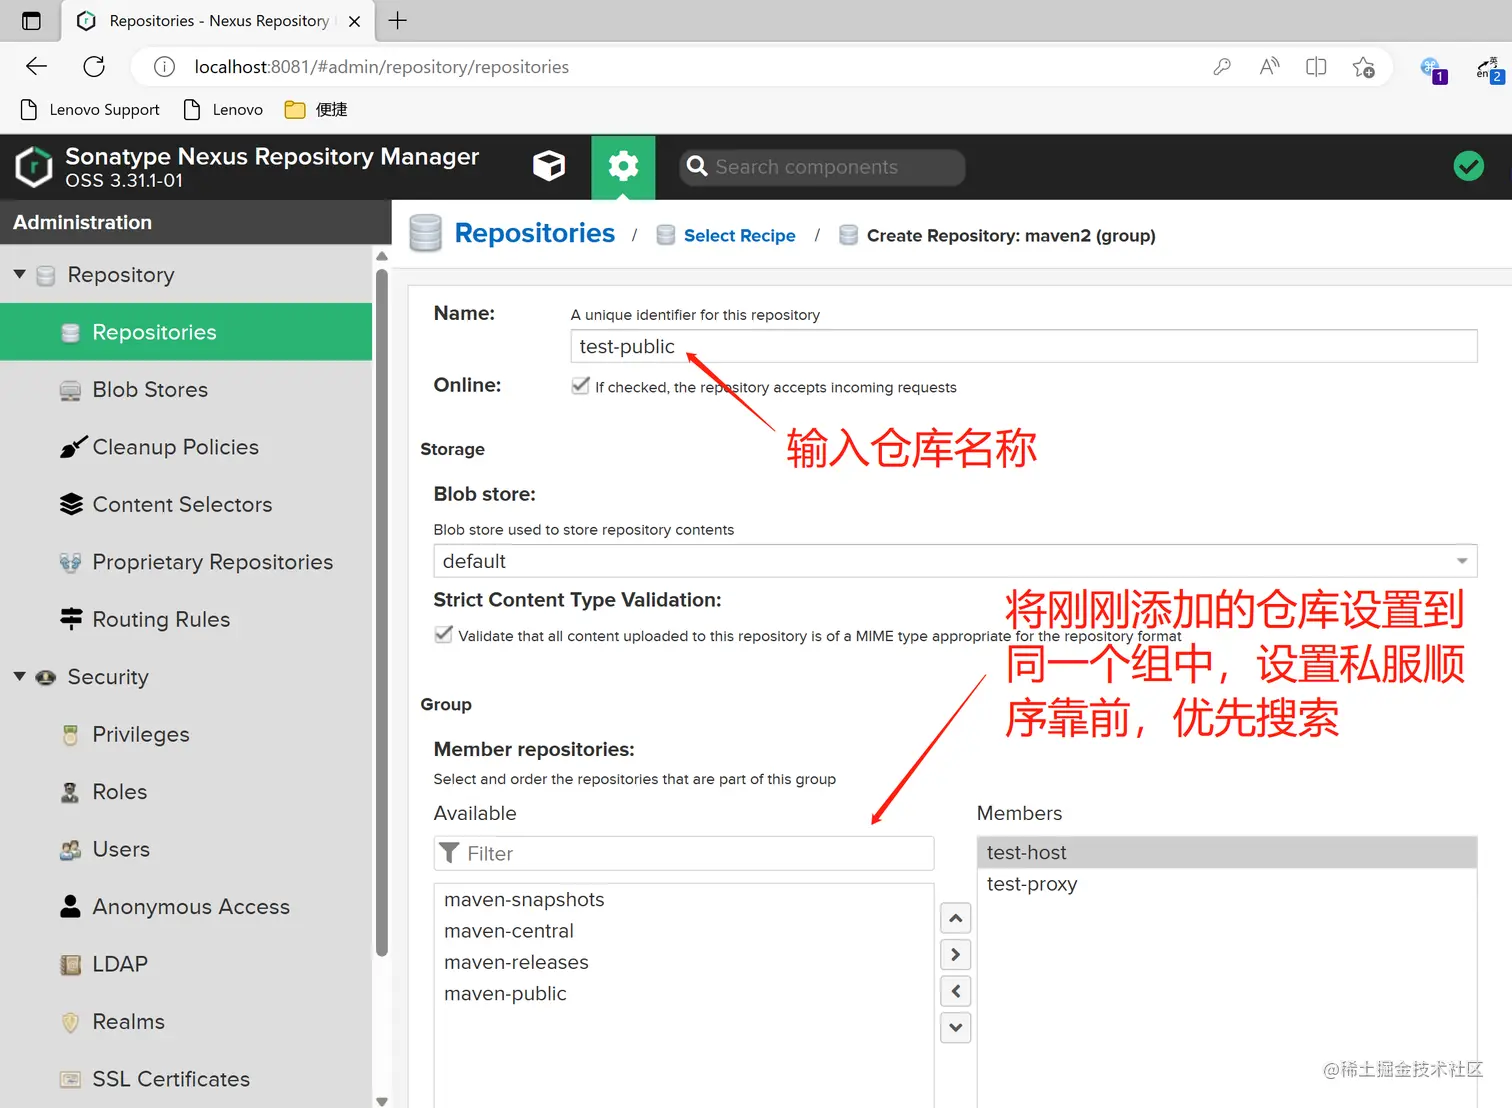The height and width of the screenshot is (1108, 1512).
Task: Toggle the Online checkbox
Action: point(580,386)
